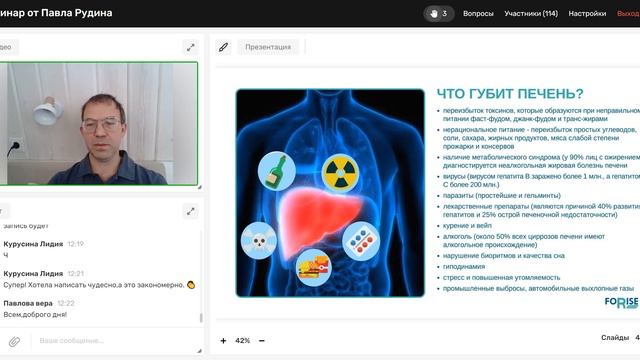This screenshot has height=360, width=640.
Task: Select the pencil drawing tool
Action: click(223, 47)
